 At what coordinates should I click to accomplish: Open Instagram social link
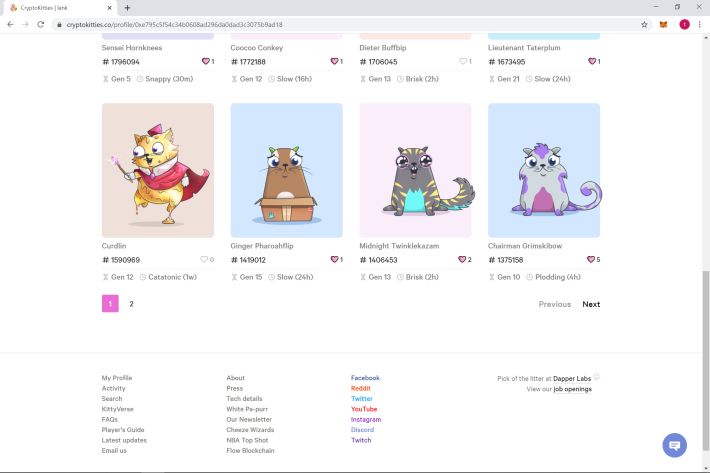click(x=366, y=419)
